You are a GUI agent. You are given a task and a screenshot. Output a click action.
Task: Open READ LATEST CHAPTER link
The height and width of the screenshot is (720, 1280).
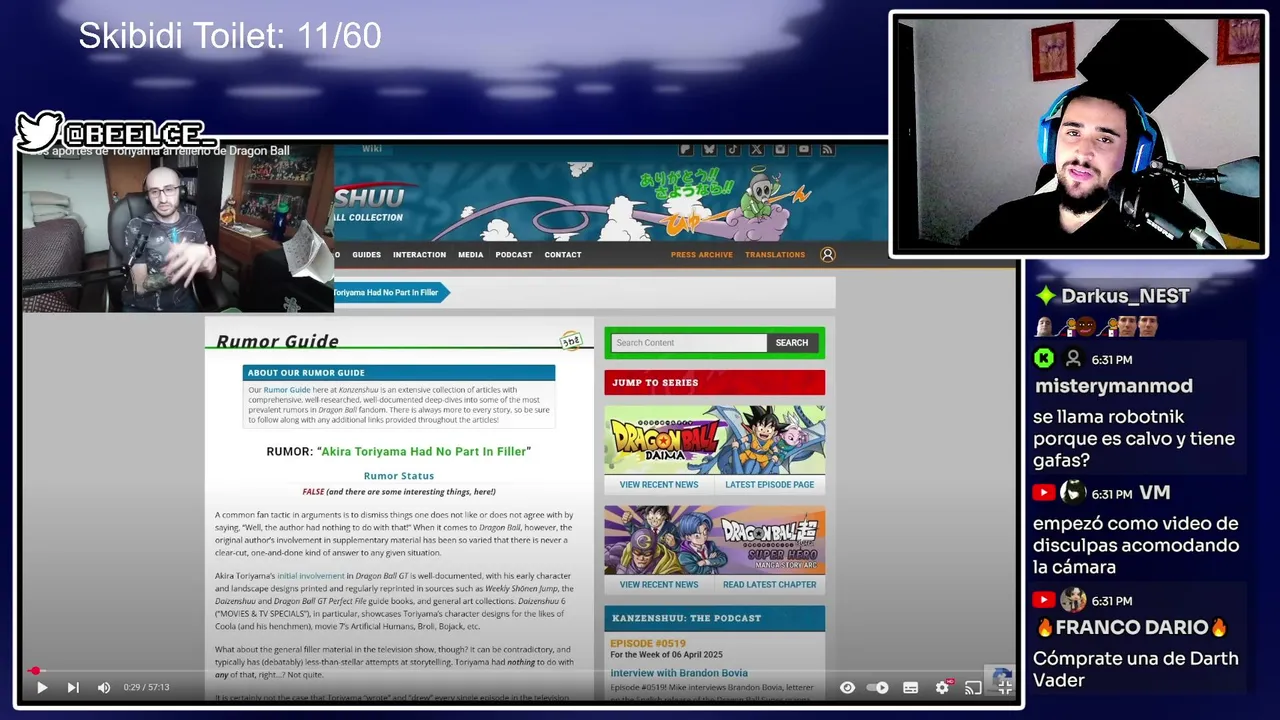[770, 585]
